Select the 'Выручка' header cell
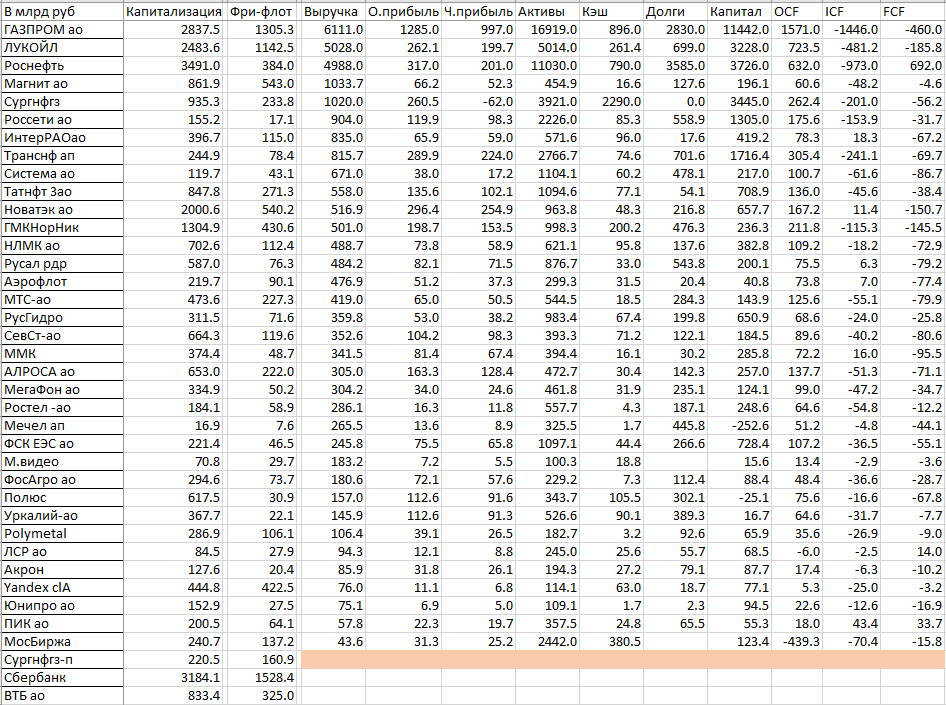 point(332,11)
